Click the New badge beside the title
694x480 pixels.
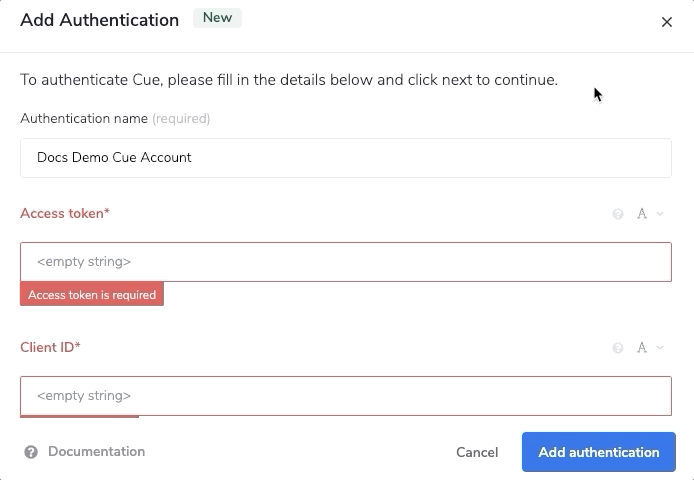(x=217, y=18)
